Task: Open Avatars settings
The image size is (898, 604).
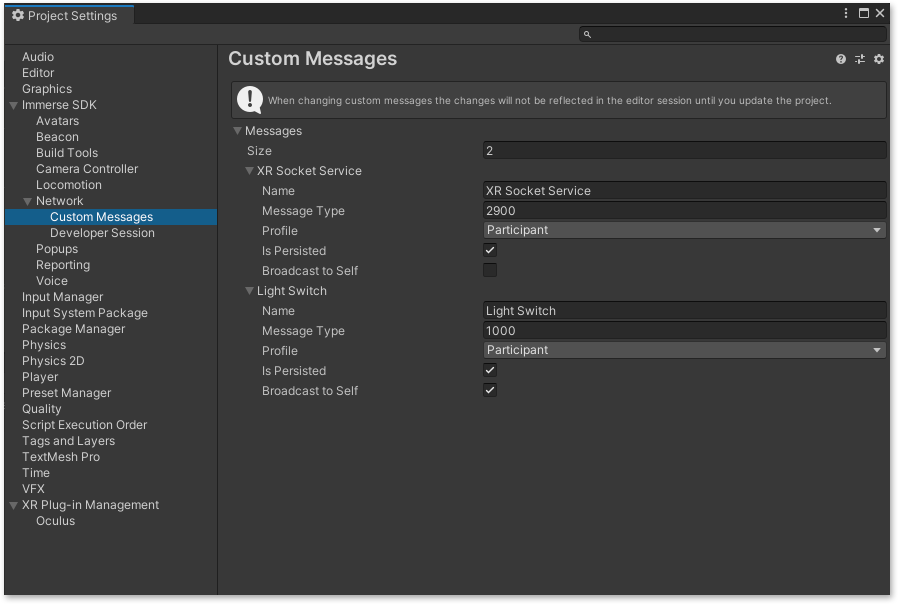Action: coord(57,121)
